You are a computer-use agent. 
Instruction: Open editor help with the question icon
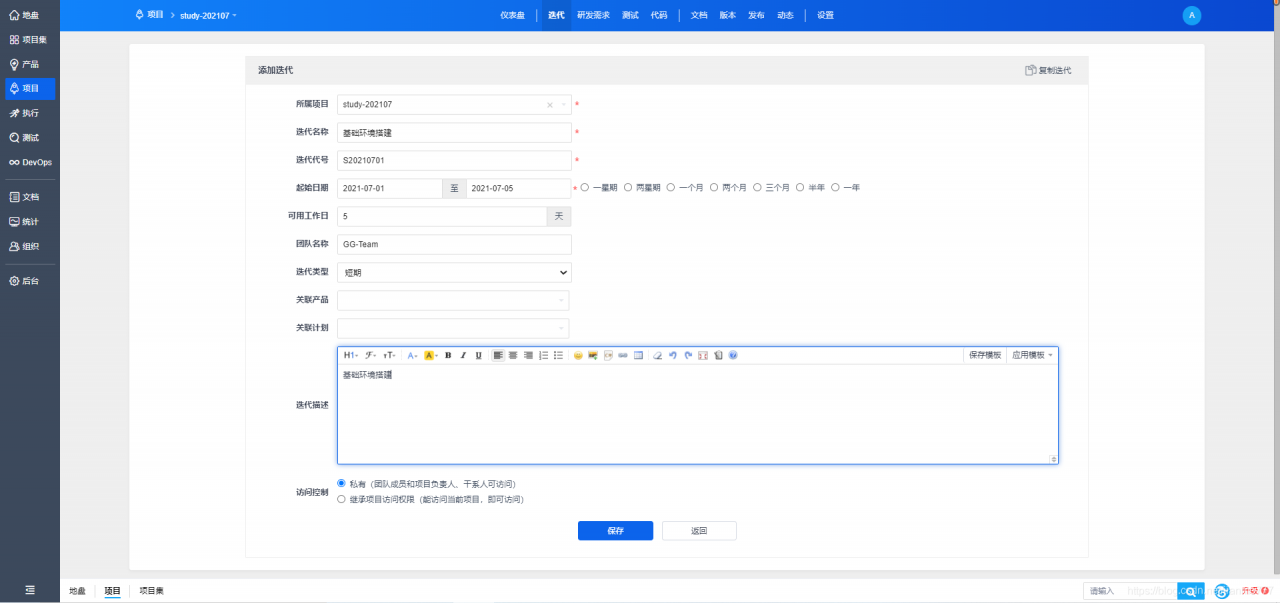pyautogui.click(x=733, y=355)
